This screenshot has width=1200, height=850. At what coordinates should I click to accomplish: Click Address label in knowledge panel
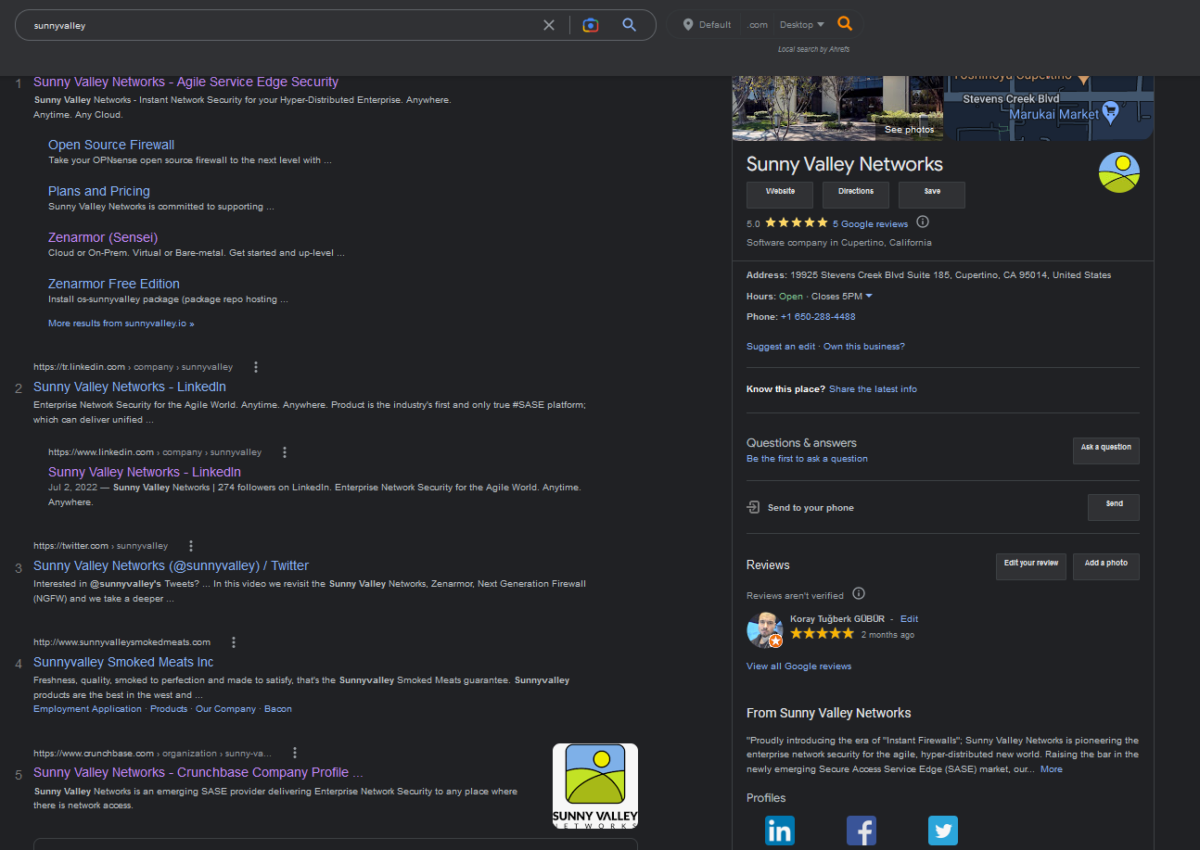[766, 275]
